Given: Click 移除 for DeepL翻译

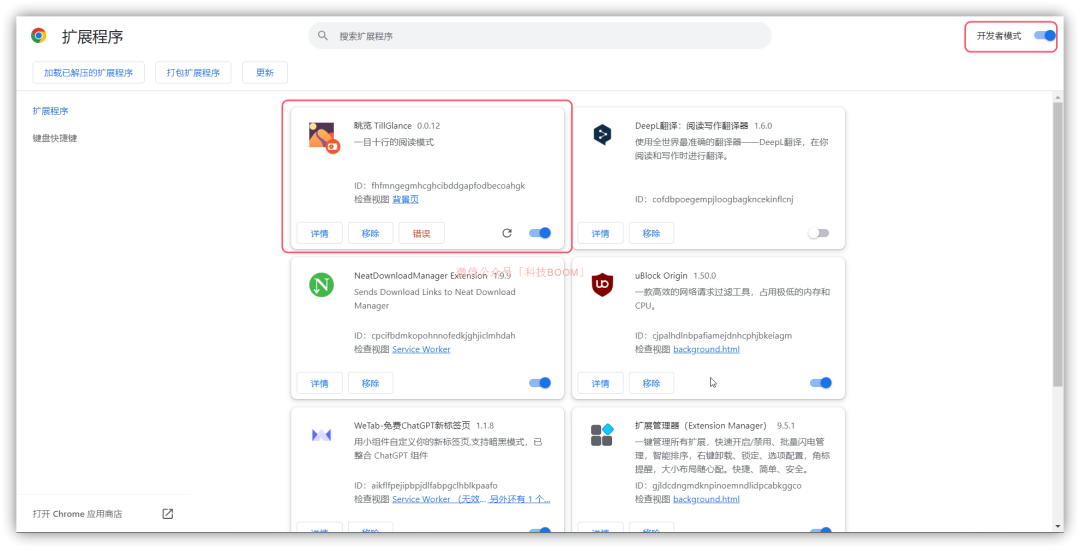Looking at the screenshot, I should 652,233.
